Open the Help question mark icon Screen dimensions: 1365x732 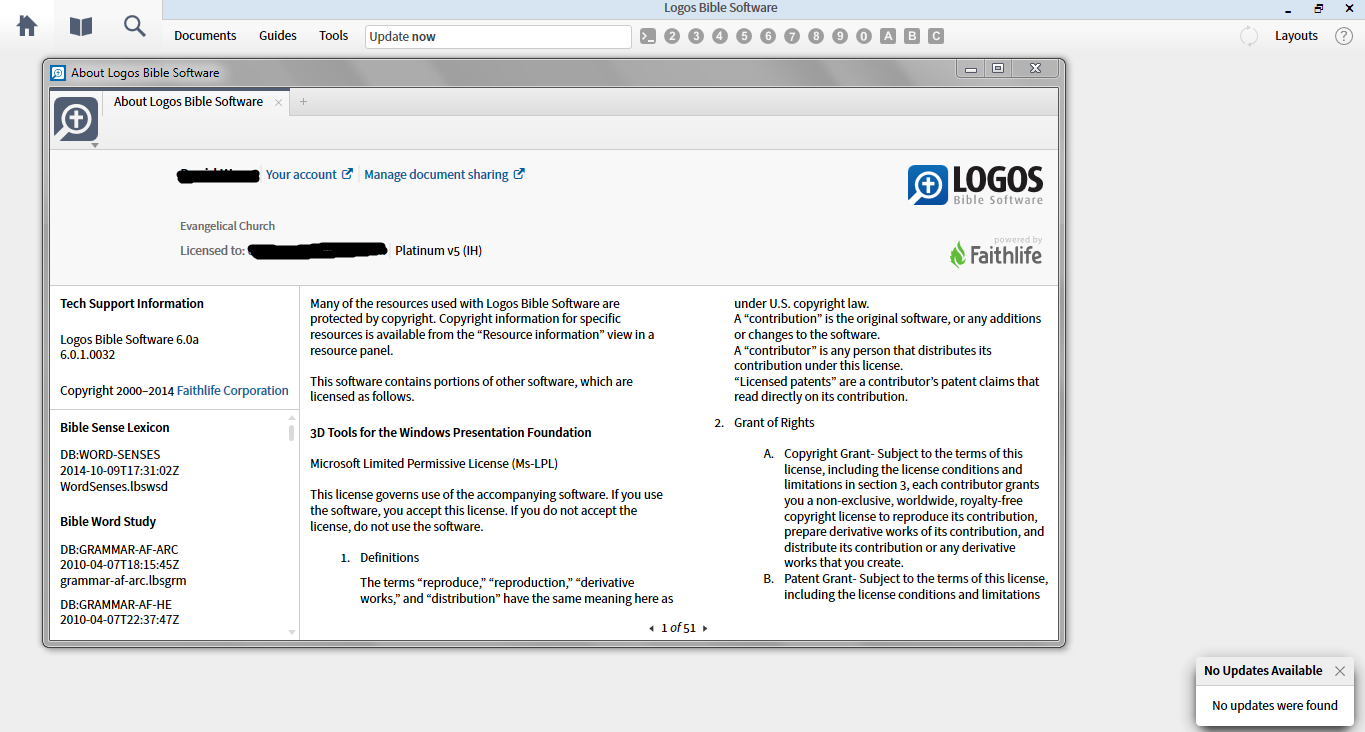pos(1344,36)
